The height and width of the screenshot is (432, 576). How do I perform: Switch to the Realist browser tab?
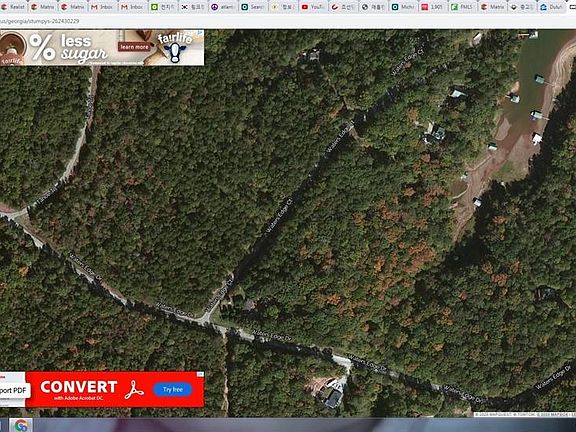[x=13, y=7]
